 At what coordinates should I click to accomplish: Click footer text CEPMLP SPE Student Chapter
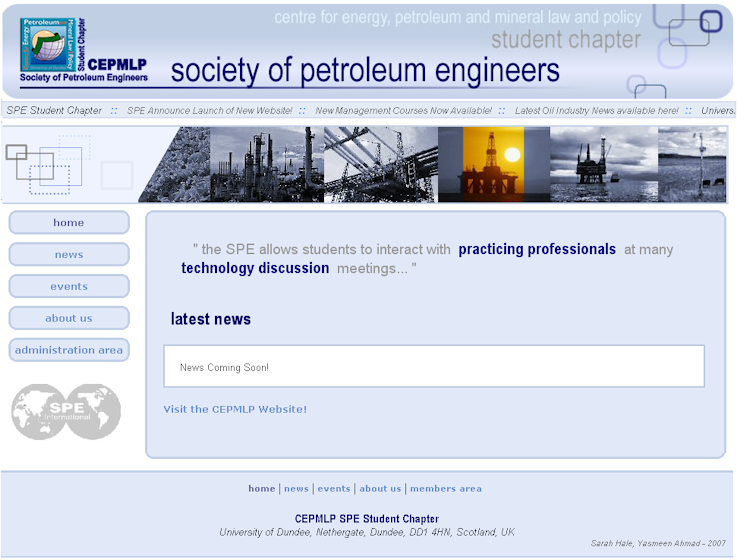coord(367,519)
